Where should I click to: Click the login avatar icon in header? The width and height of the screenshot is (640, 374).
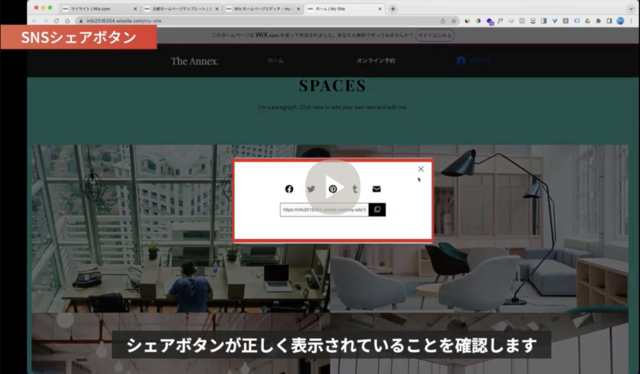coord(461,60)
